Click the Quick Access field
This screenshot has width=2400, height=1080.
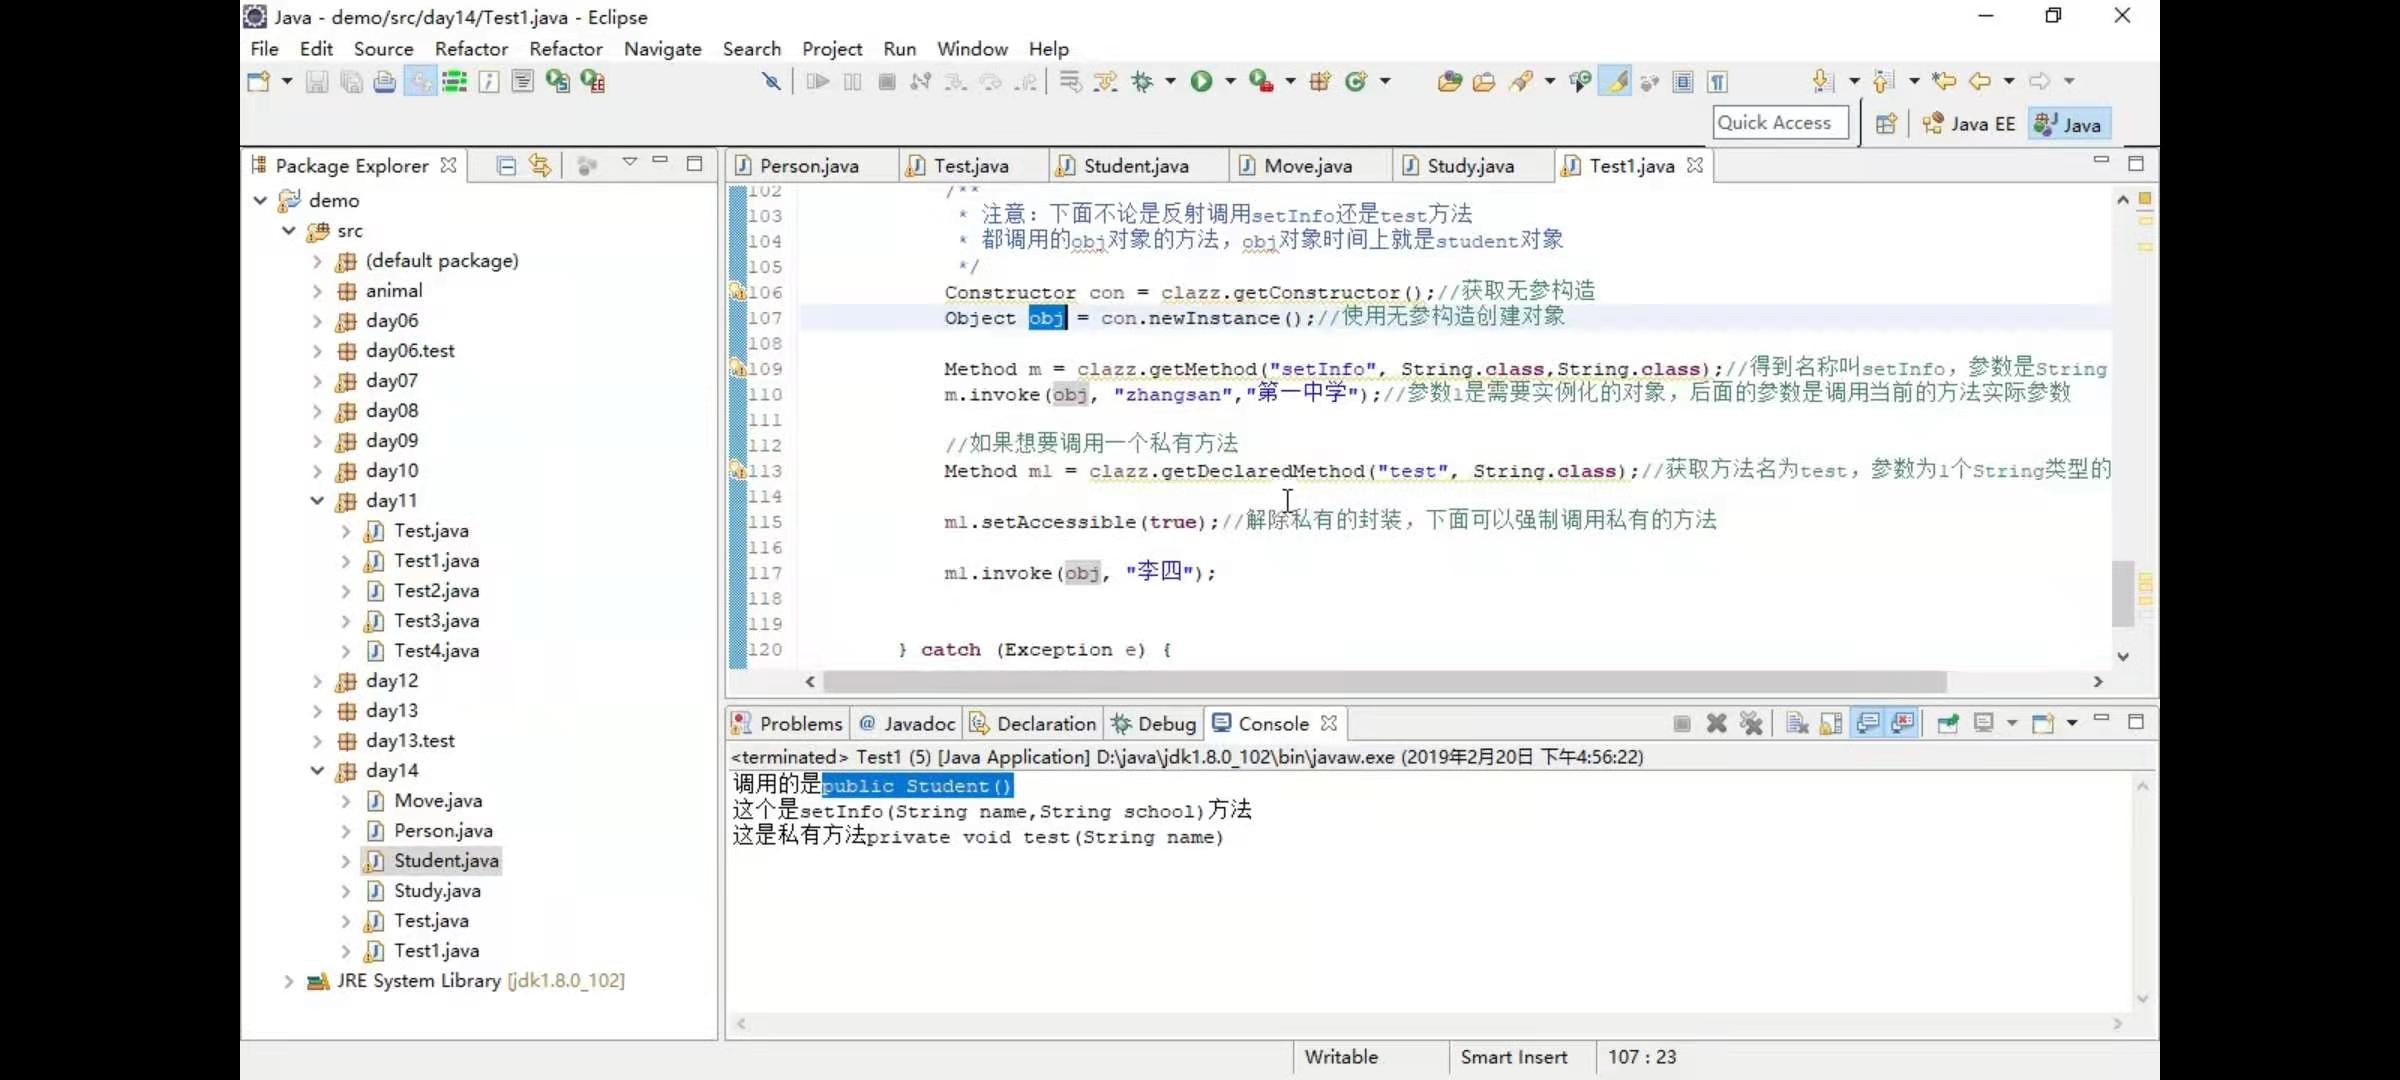pyautogui.click(x=1779, y=123)
